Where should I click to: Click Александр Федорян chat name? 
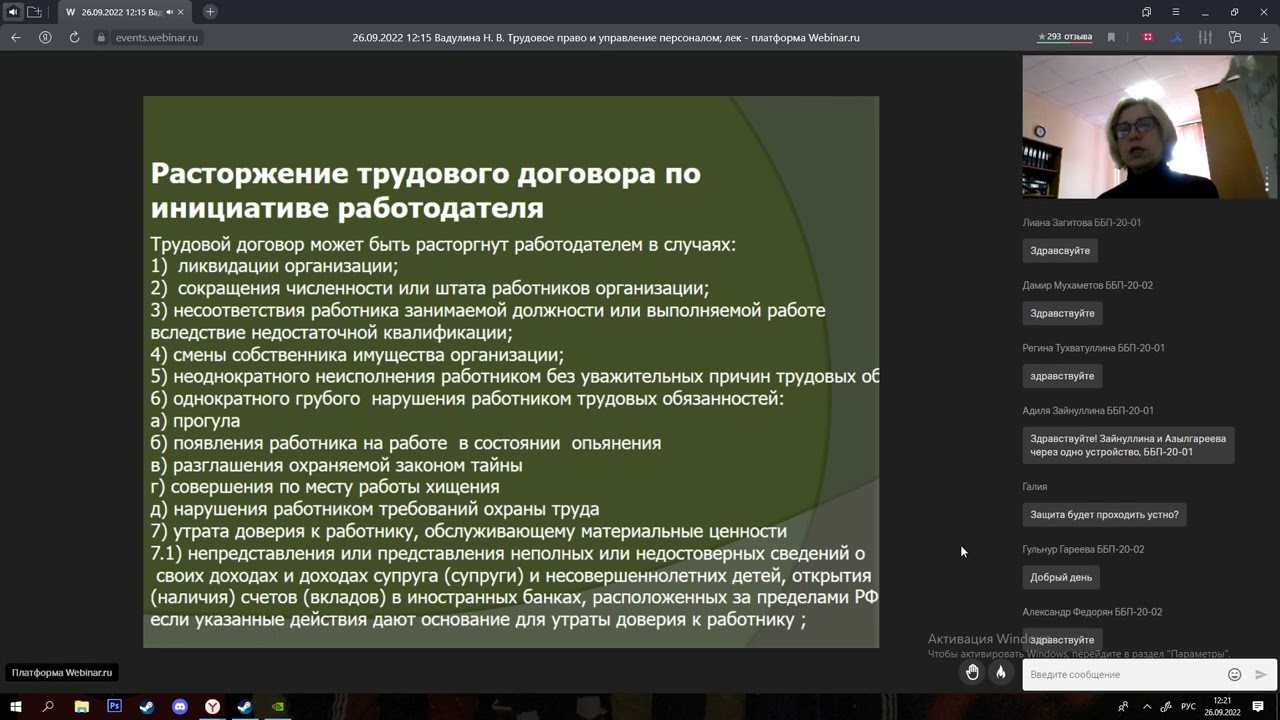1092,612
